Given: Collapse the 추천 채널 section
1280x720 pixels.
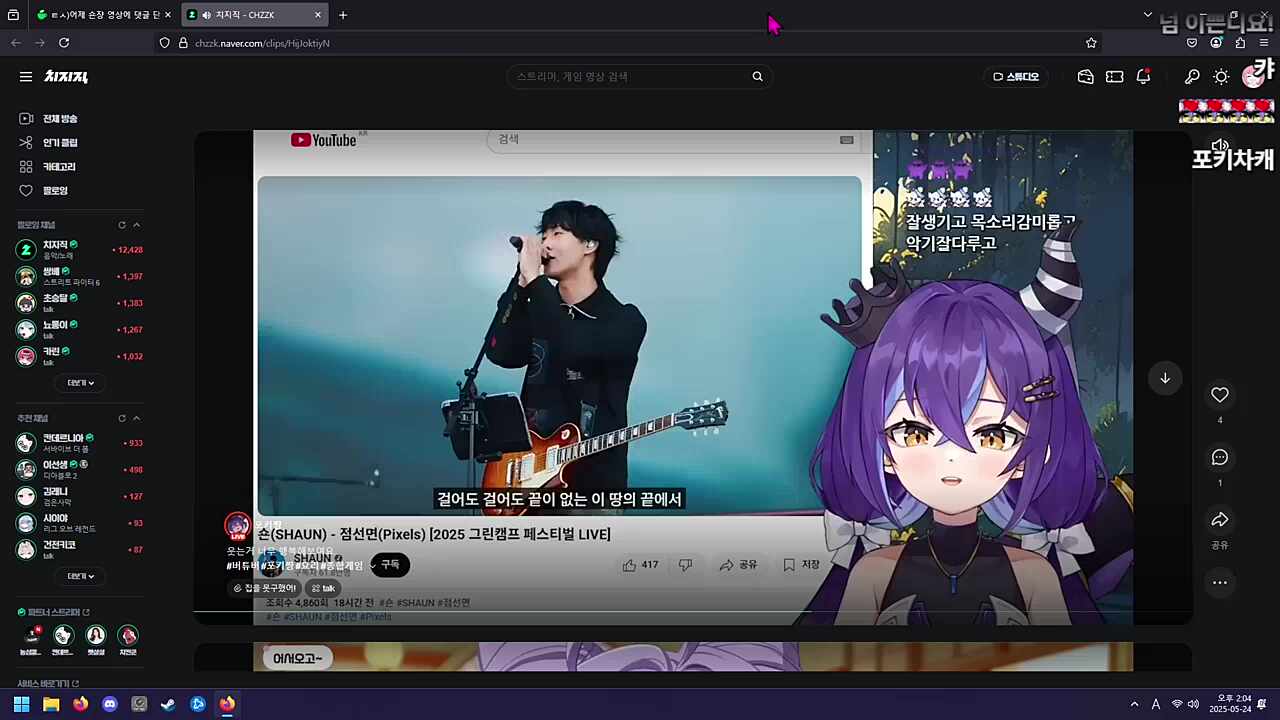Looking at the screenshot, I should tap(137, 418).
